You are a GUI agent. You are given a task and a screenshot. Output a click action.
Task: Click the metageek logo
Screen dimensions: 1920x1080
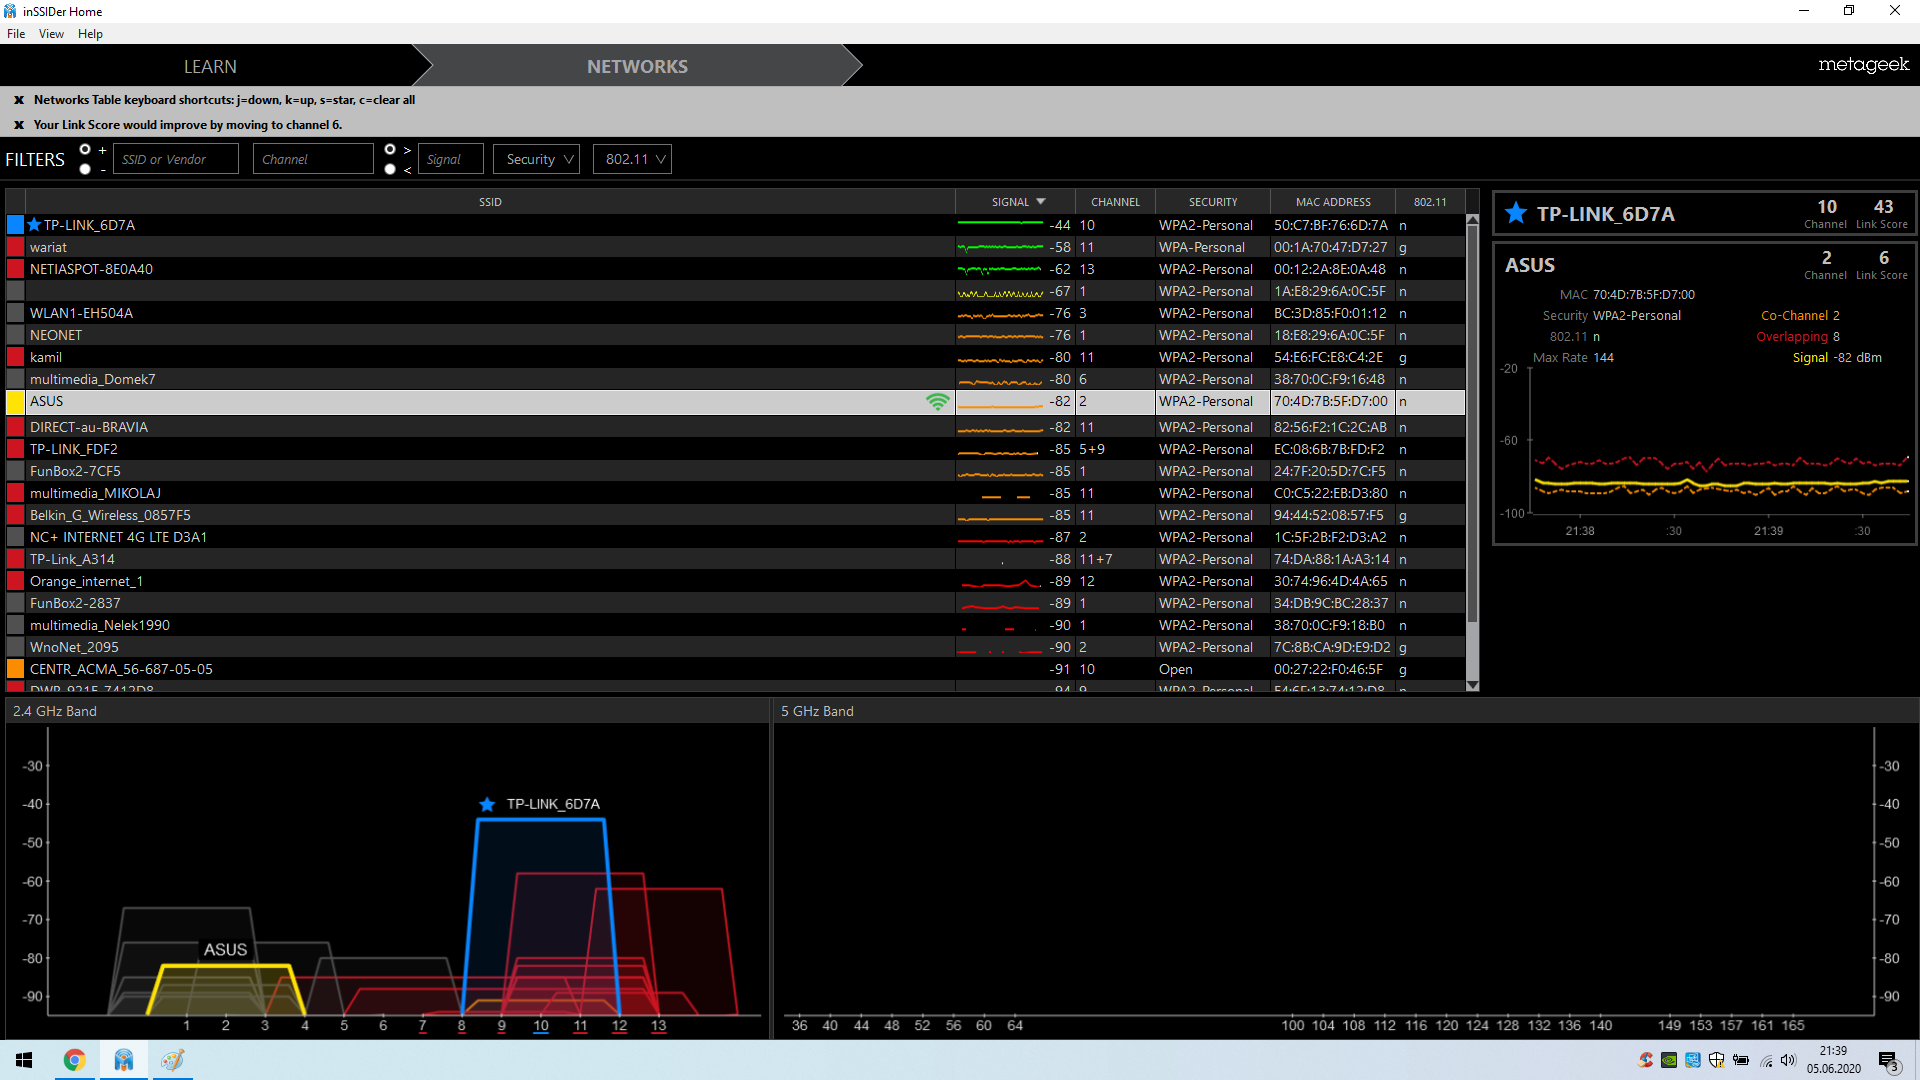[x=1863, y=65]
